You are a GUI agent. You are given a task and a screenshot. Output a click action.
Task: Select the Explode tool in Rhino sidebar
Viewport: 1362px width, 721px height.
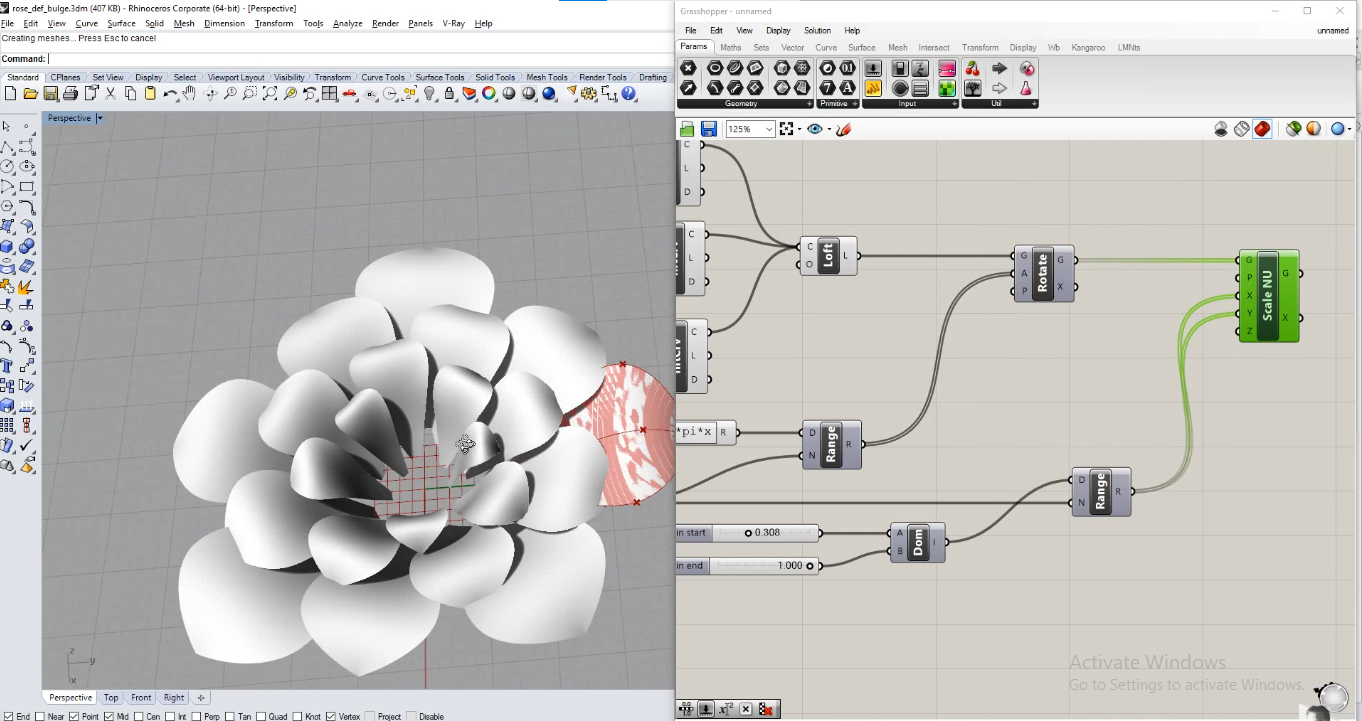click(27, 287)
